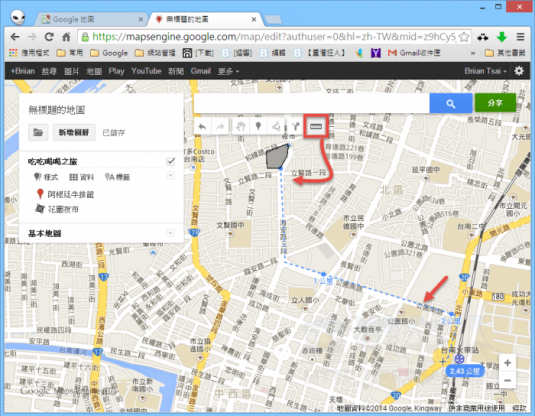Open Play in the Google bar

pos(116,71)
